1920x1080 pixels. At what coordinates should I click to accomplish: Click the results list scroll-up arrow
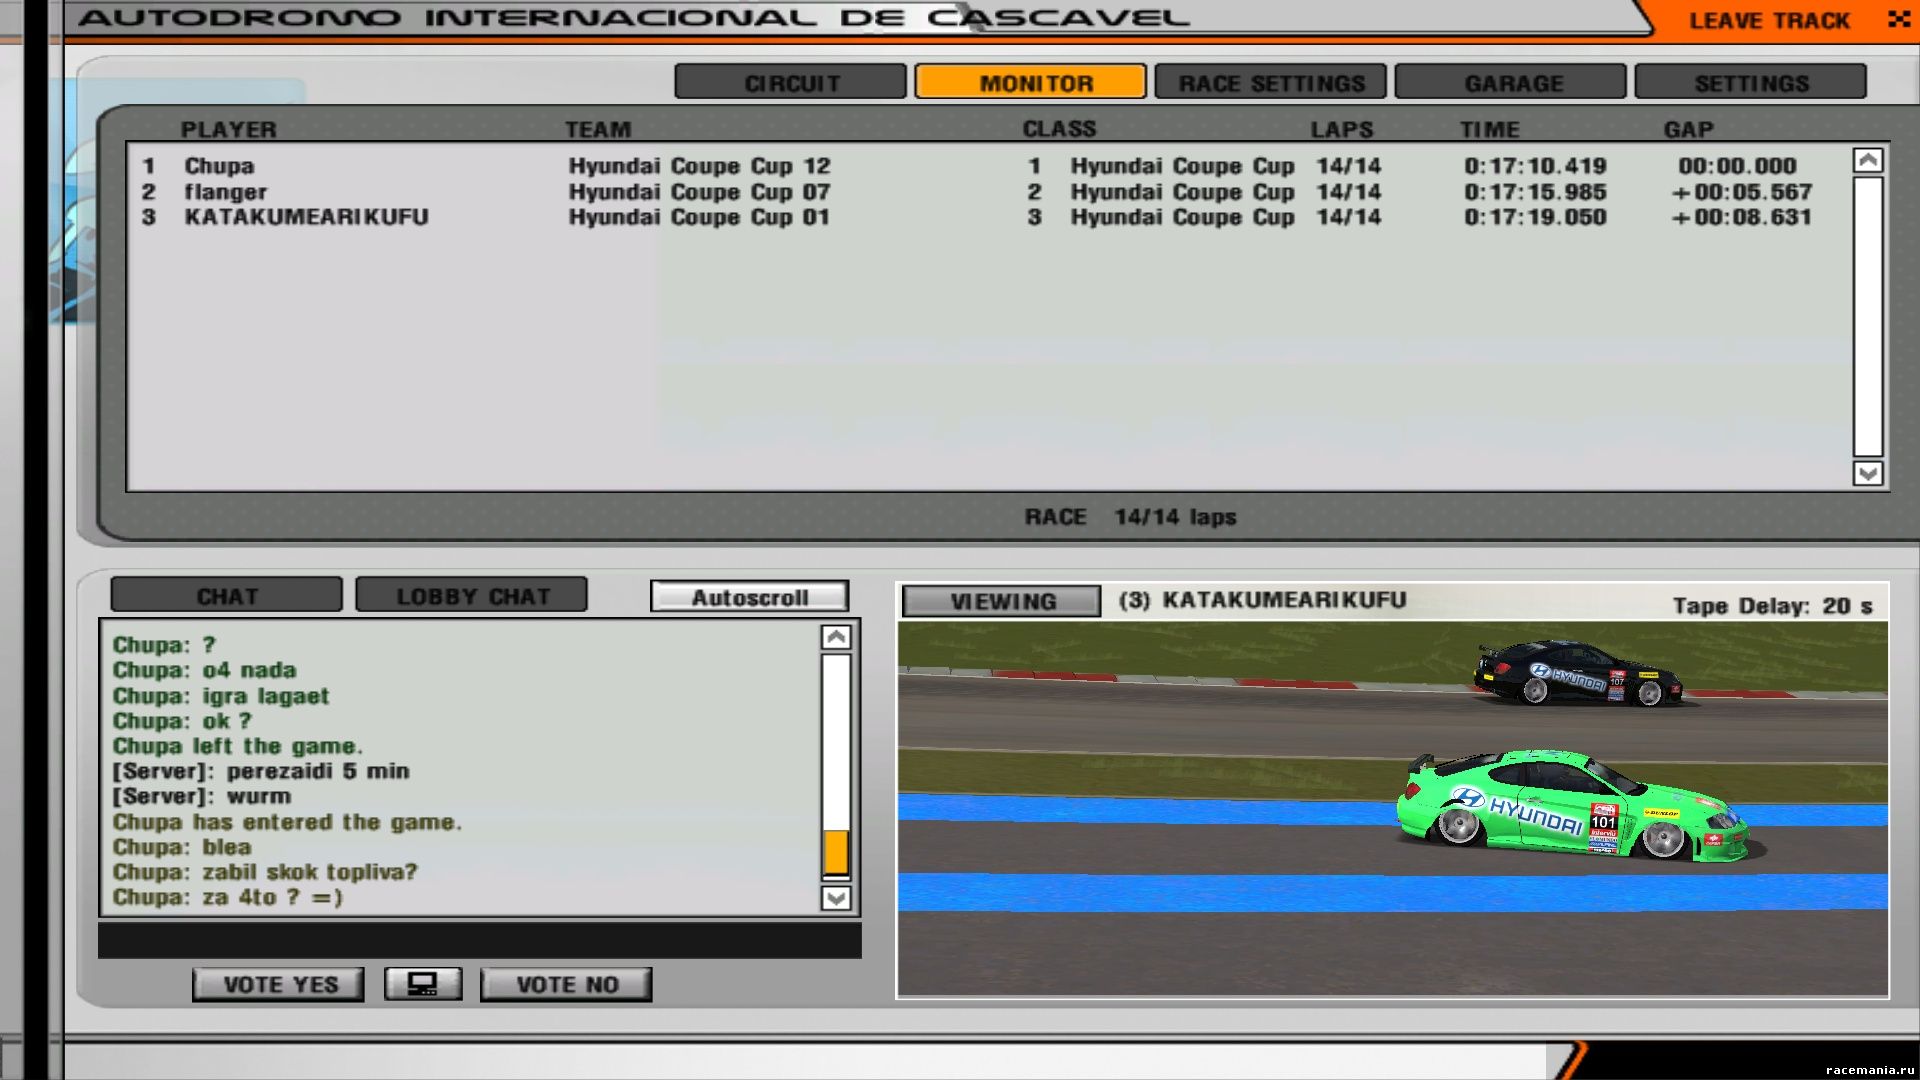[1868, 160]
